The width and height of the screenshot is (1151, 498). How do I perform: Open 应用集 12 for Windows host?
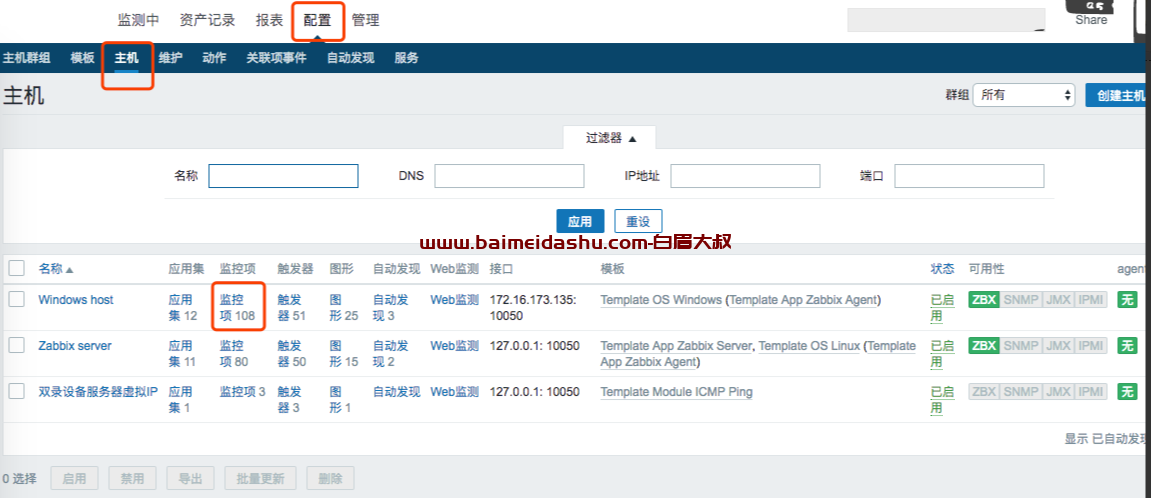pos(183,308)
